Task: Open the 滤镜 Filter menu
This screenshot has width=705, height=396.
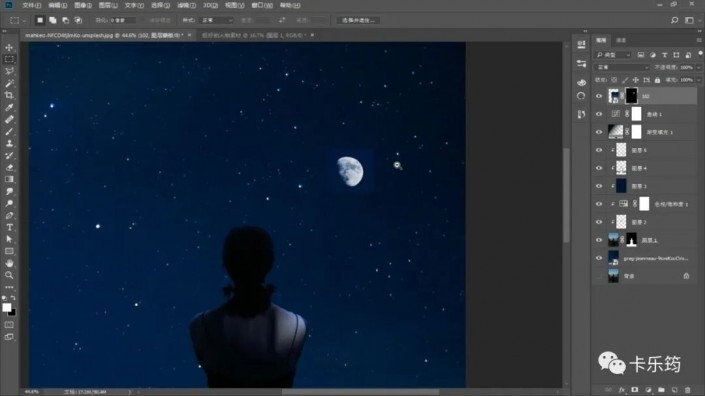Action: click(x=186, y=5)
